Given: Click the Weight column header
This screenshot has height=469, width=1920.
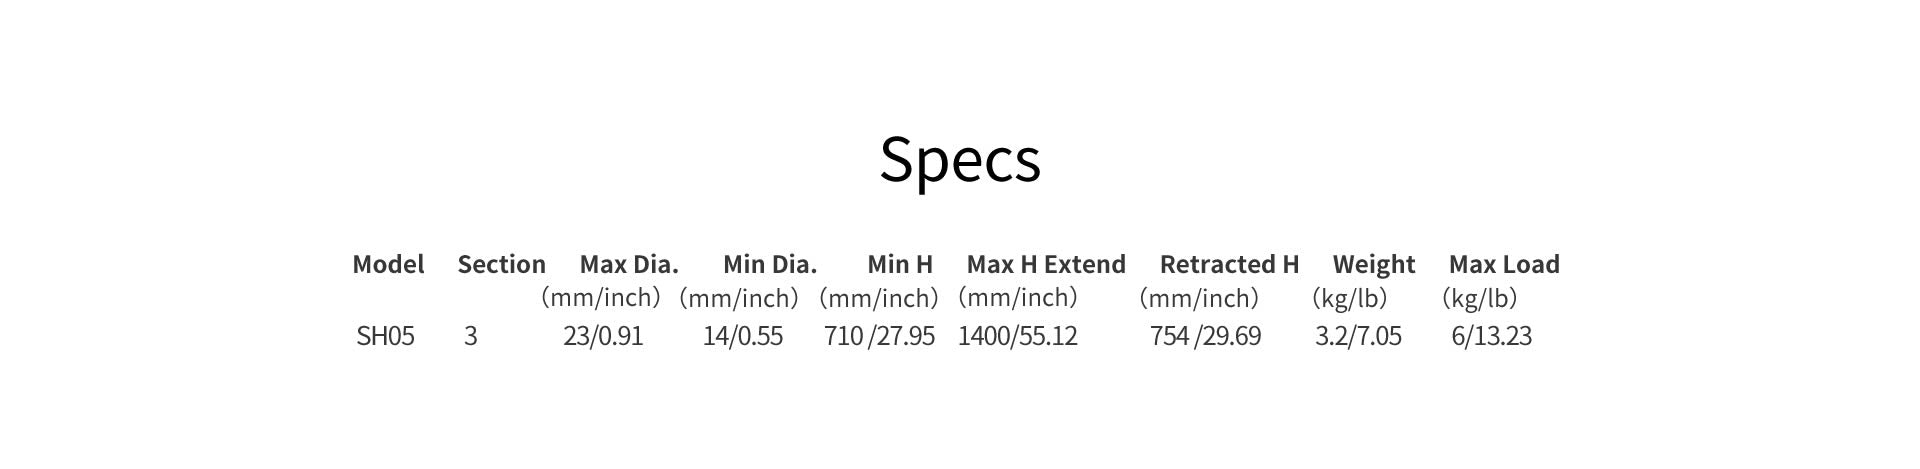Looking at the screenshot, I should [1373, 264].
